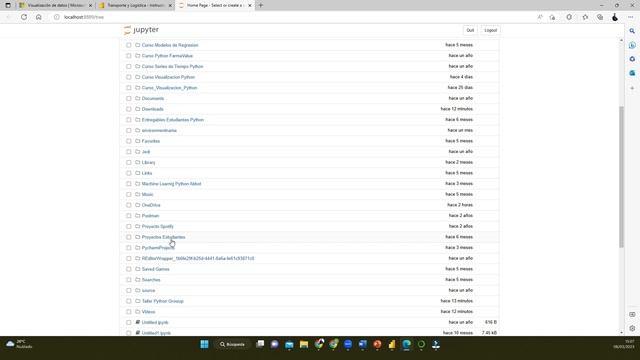Open the PowerPoint icon on the taskbar
This screenshot has height=360, width=640.
[377, 344]
